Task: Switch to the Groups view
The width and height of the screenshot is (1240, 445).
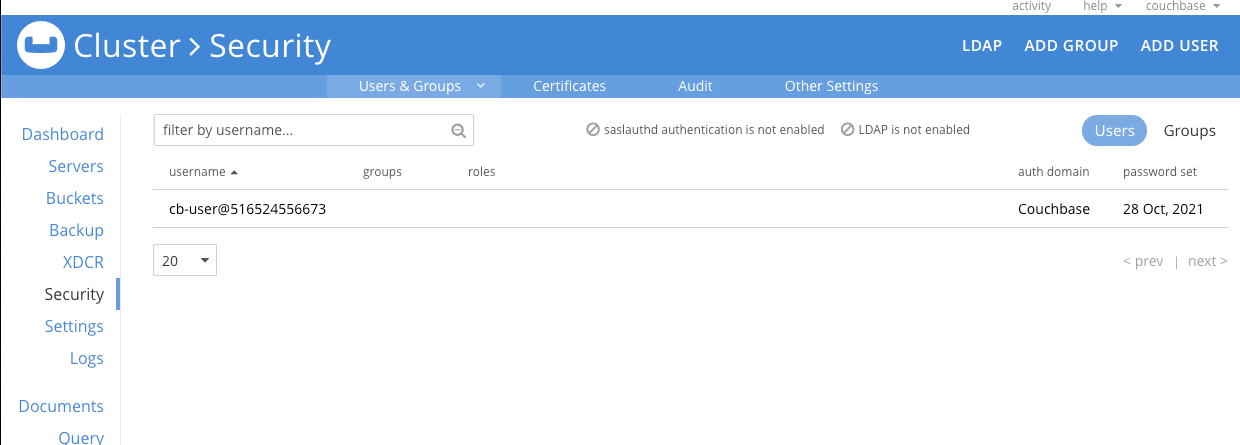Action: 1189,131
